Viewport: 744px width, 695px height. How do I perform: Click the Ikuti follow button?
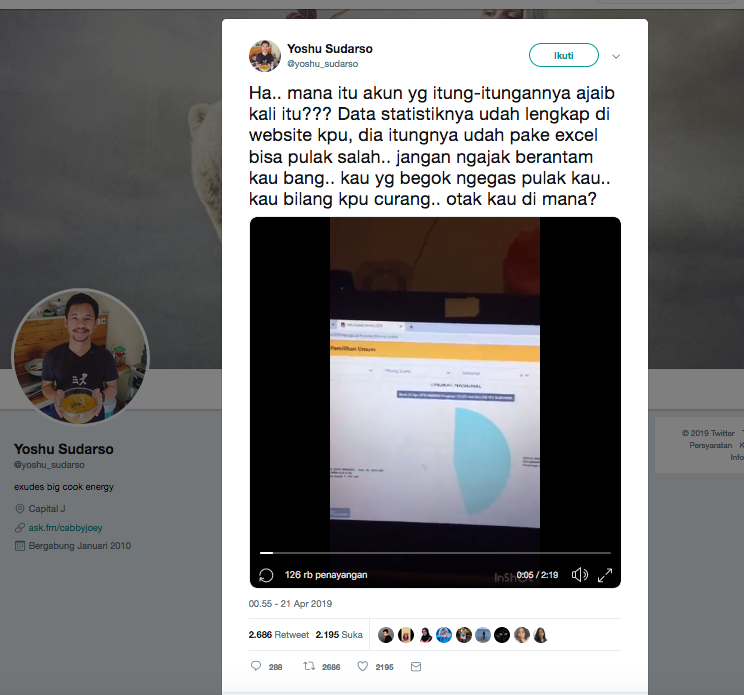pos(564,56)
